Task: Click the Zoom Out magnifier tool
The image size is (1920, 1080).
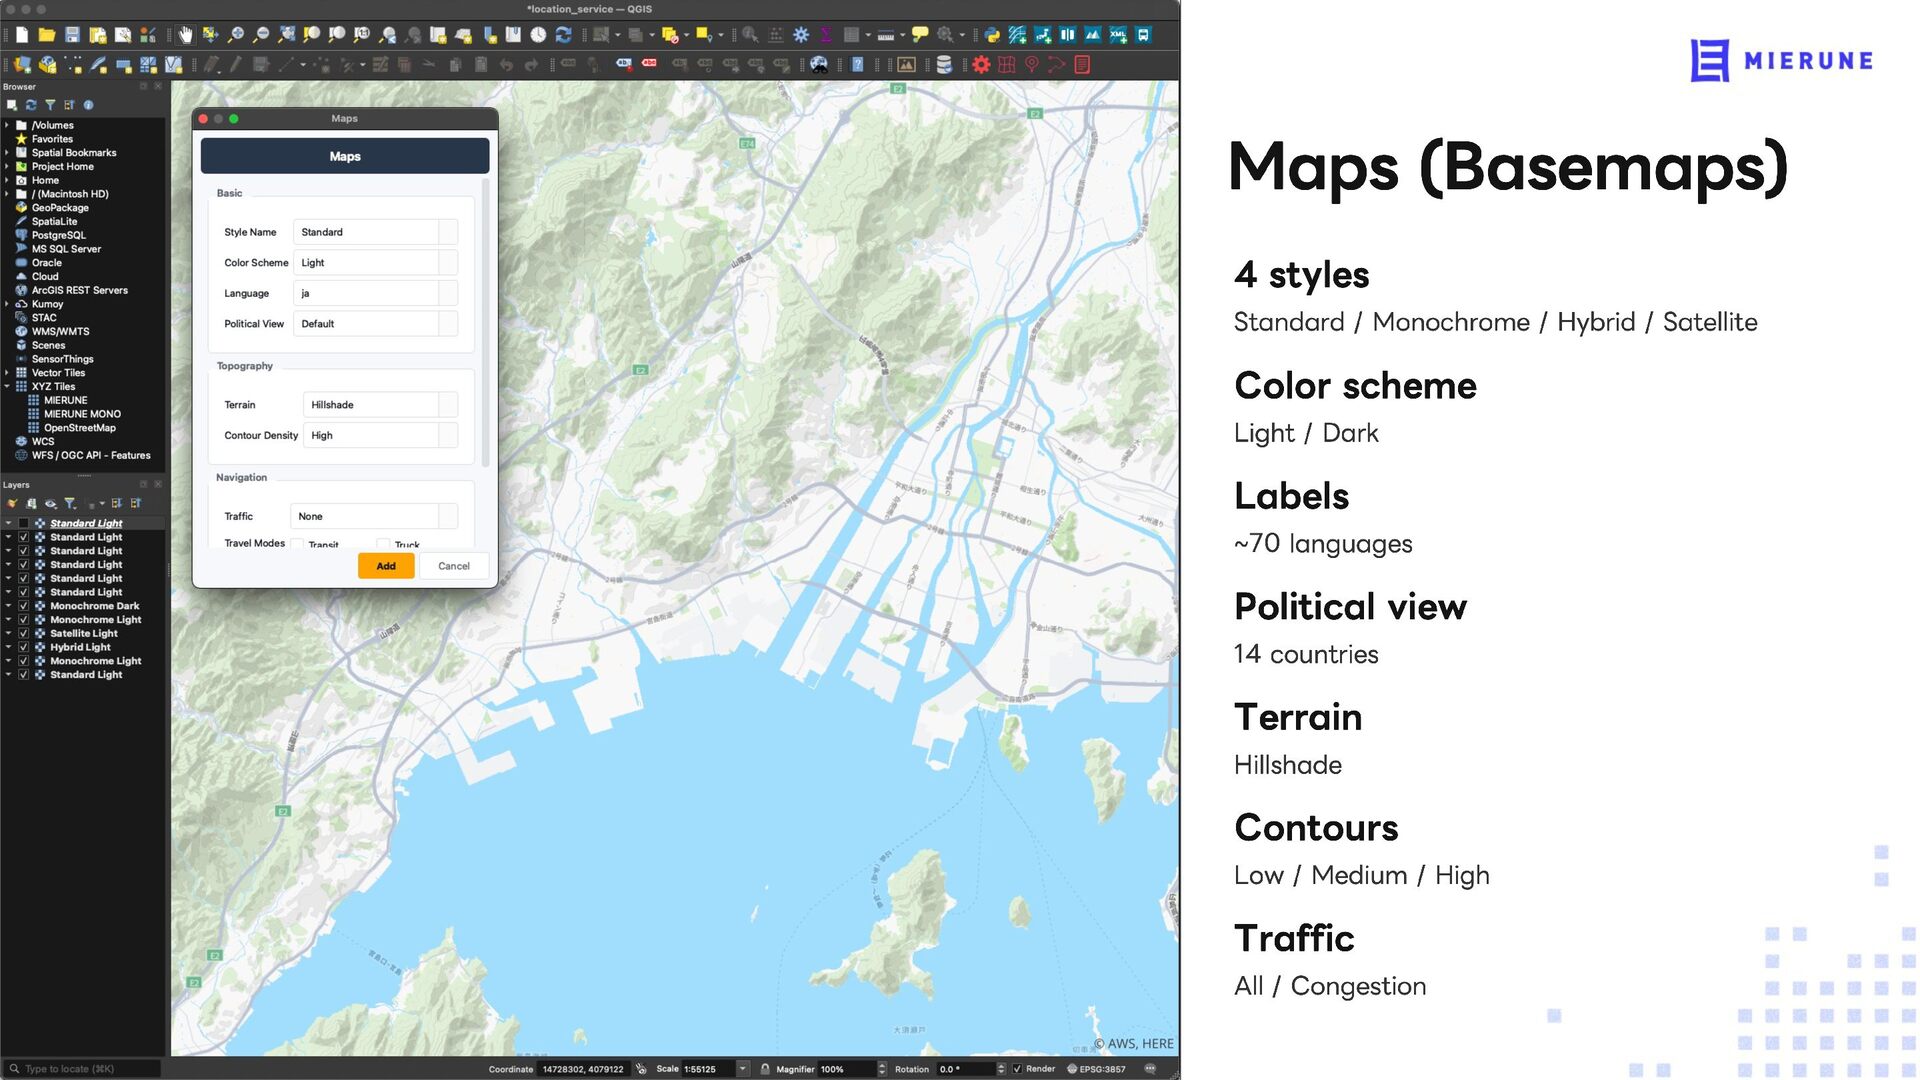Action: click(x=261, y=35)
